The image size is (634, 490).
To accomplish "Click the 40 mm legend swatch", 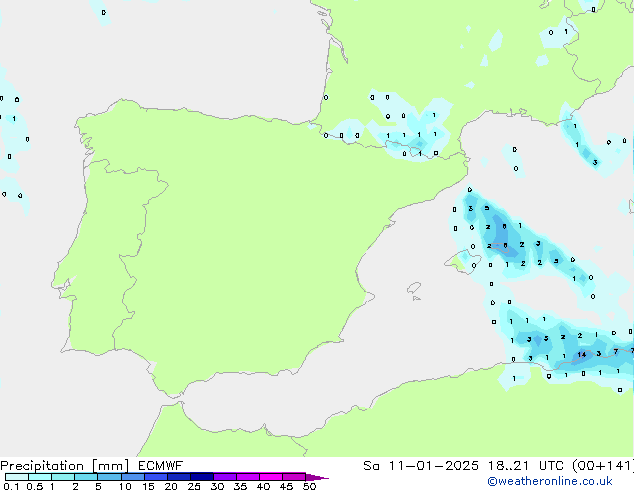I will pos(270,477).
